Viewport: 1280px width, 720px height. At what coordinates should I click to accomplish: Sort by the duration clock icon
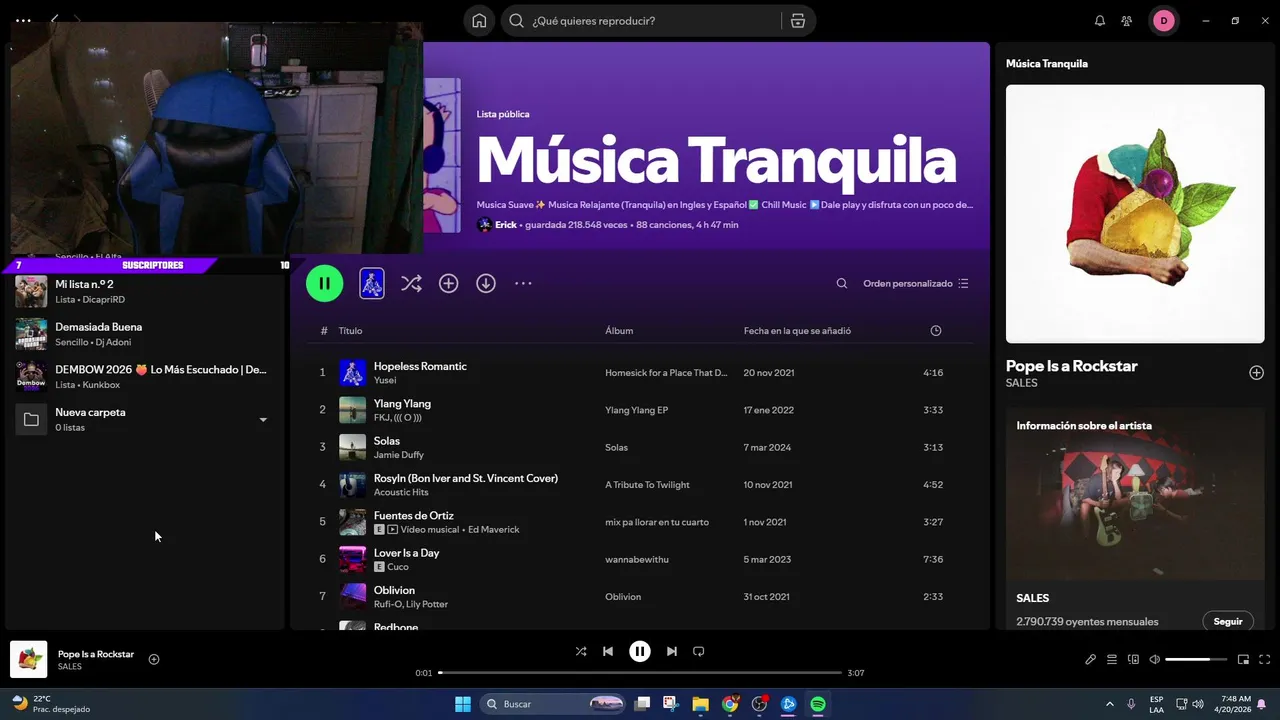point(936,331)
